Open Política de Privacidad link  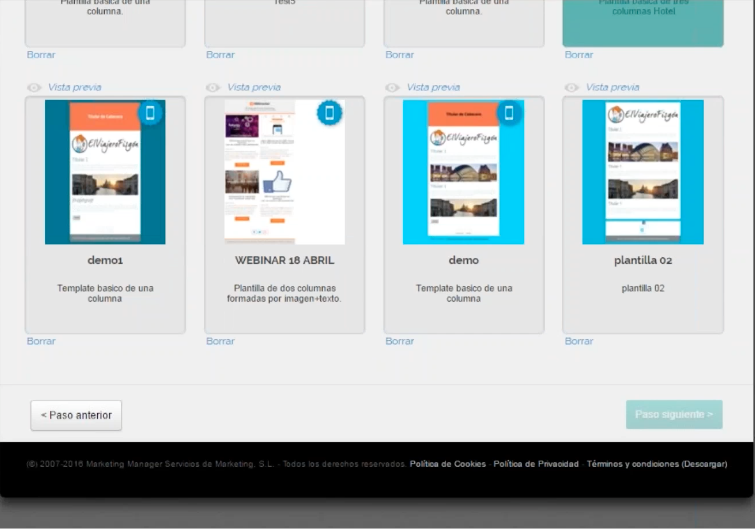tap(536, 464)
